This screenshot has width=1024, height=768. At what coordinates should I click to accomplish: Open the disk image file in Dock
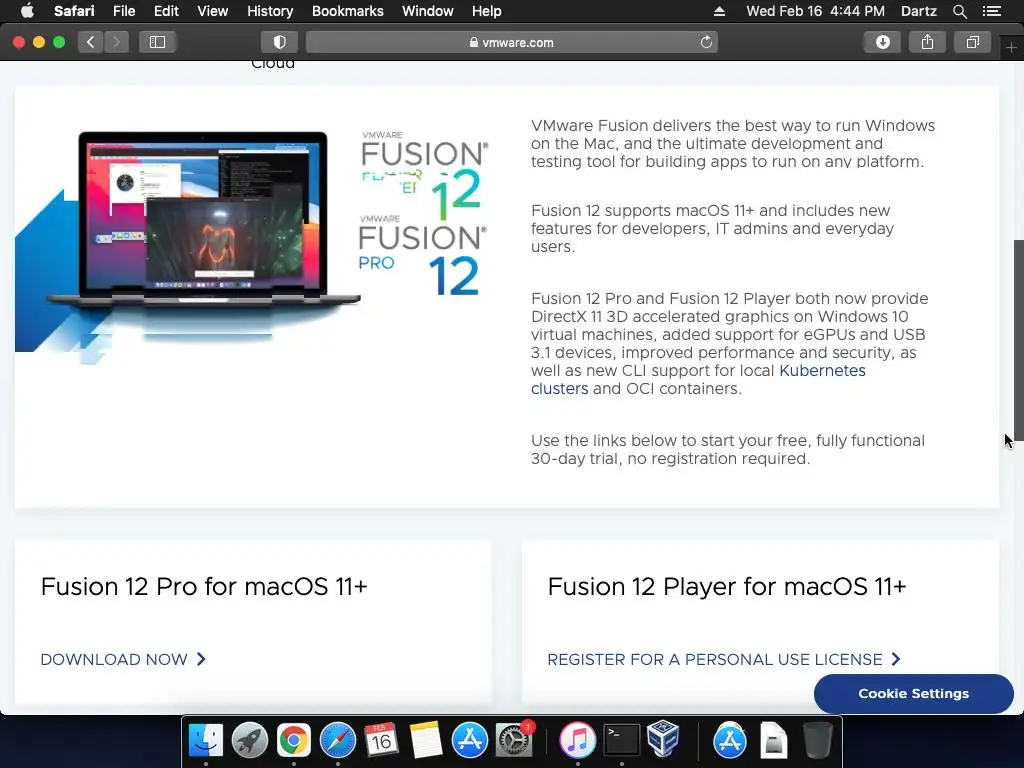pos(774,740)
